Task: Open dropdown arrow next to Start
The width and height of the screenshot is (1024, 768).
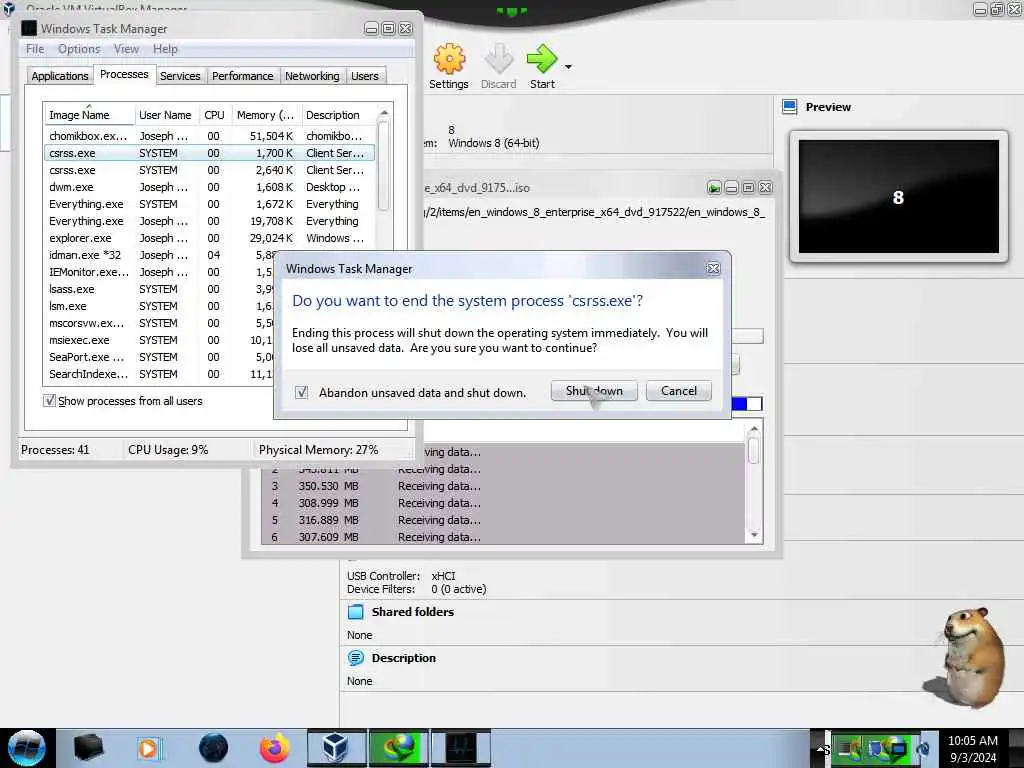Action: pos(568,67)
